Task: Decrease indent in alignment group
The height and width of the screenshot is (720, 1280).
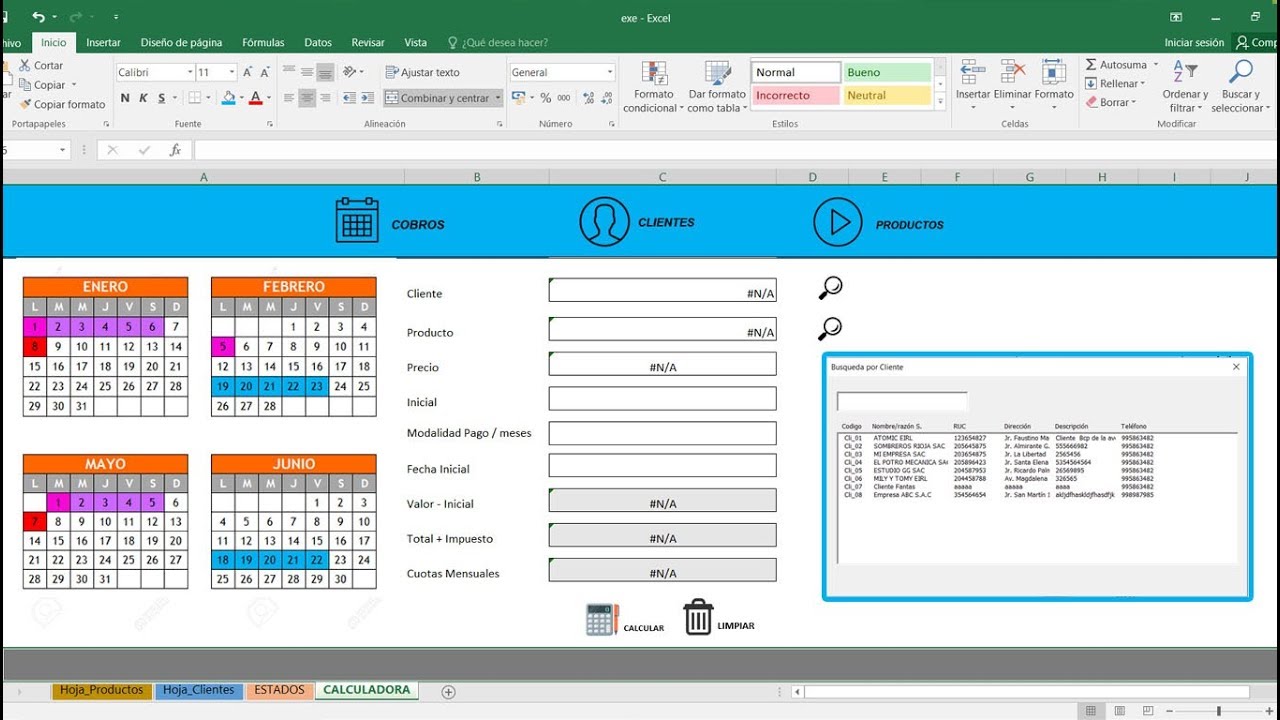Action: click(347, 98)
